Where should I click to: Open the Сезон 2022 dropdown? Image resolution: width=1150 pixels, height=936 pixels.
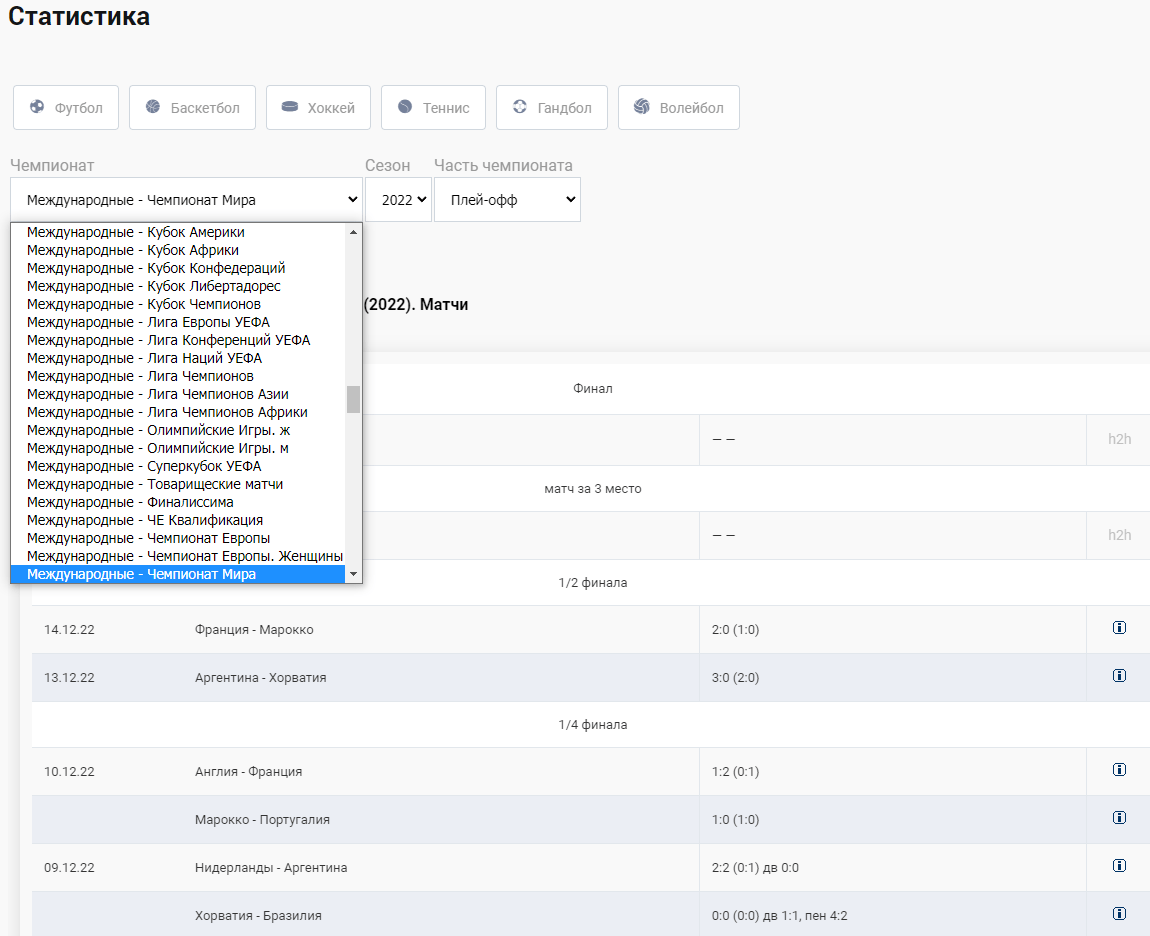[x=398, y=200]
